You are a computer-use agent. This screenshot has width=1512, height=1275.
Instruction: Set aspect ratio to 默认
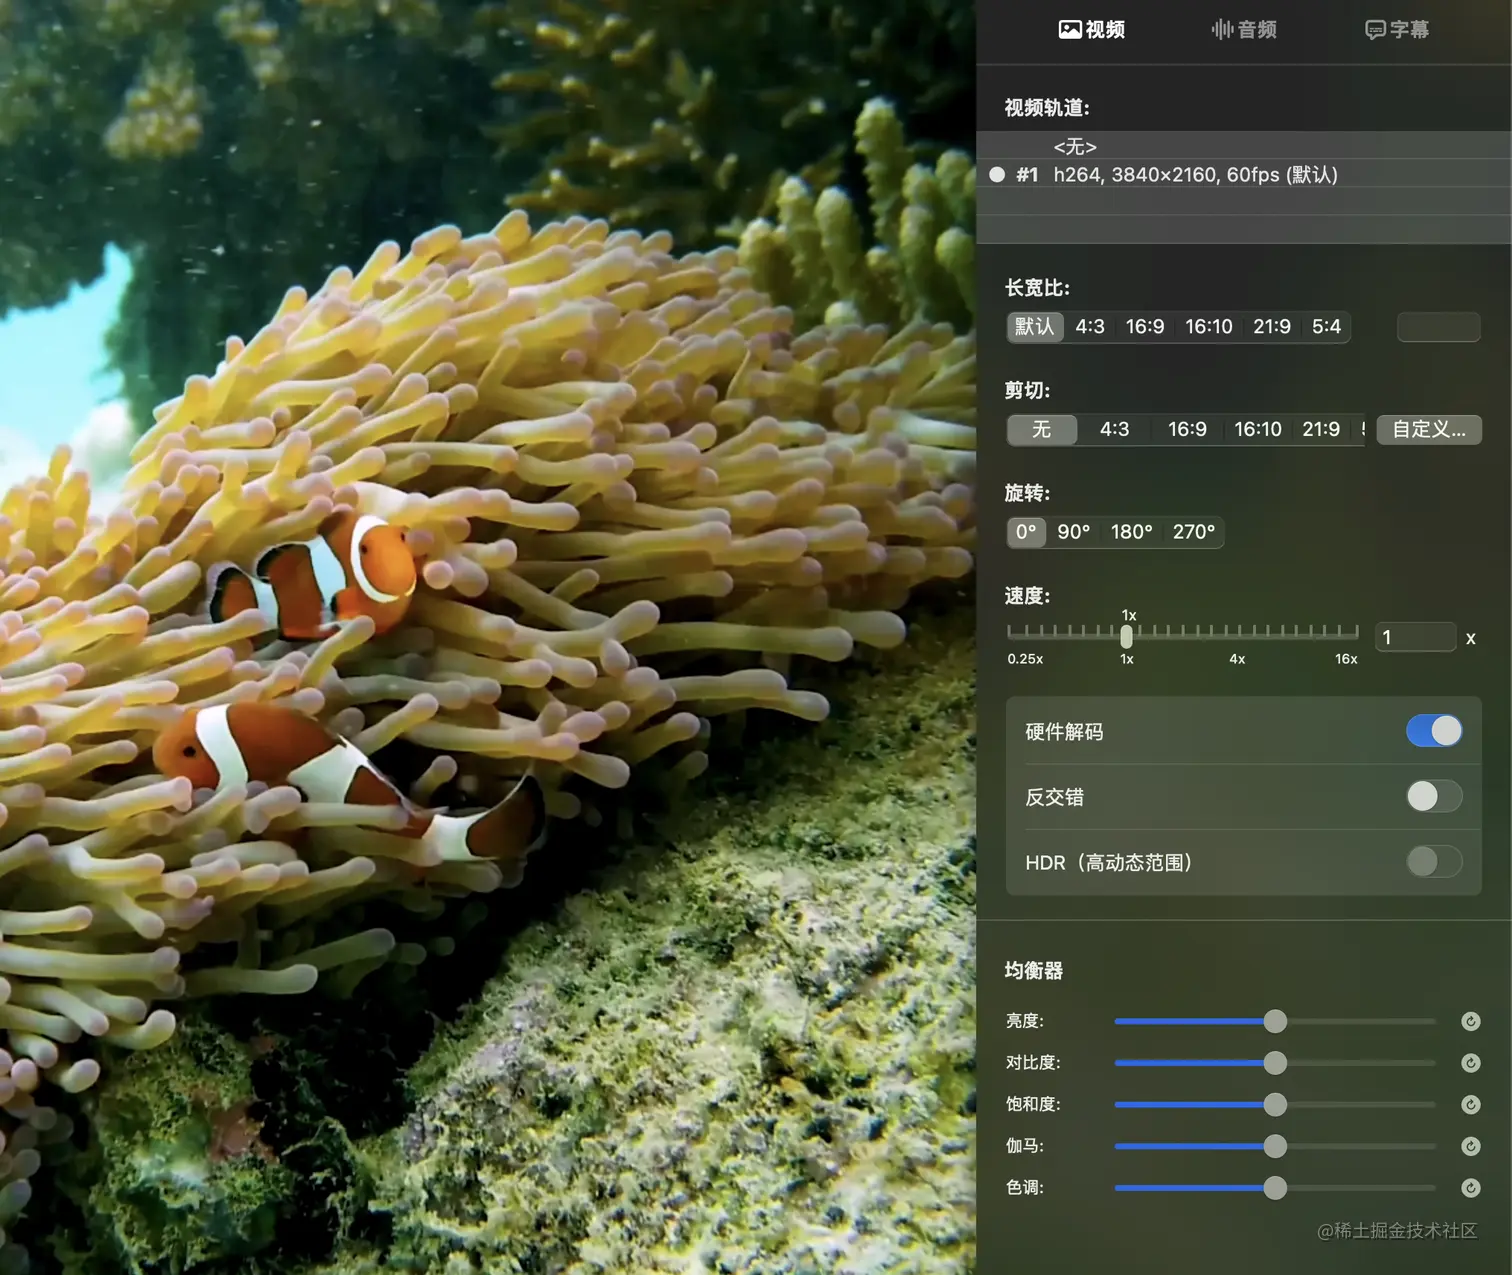pyautogui.click(x=1034, y=327)
